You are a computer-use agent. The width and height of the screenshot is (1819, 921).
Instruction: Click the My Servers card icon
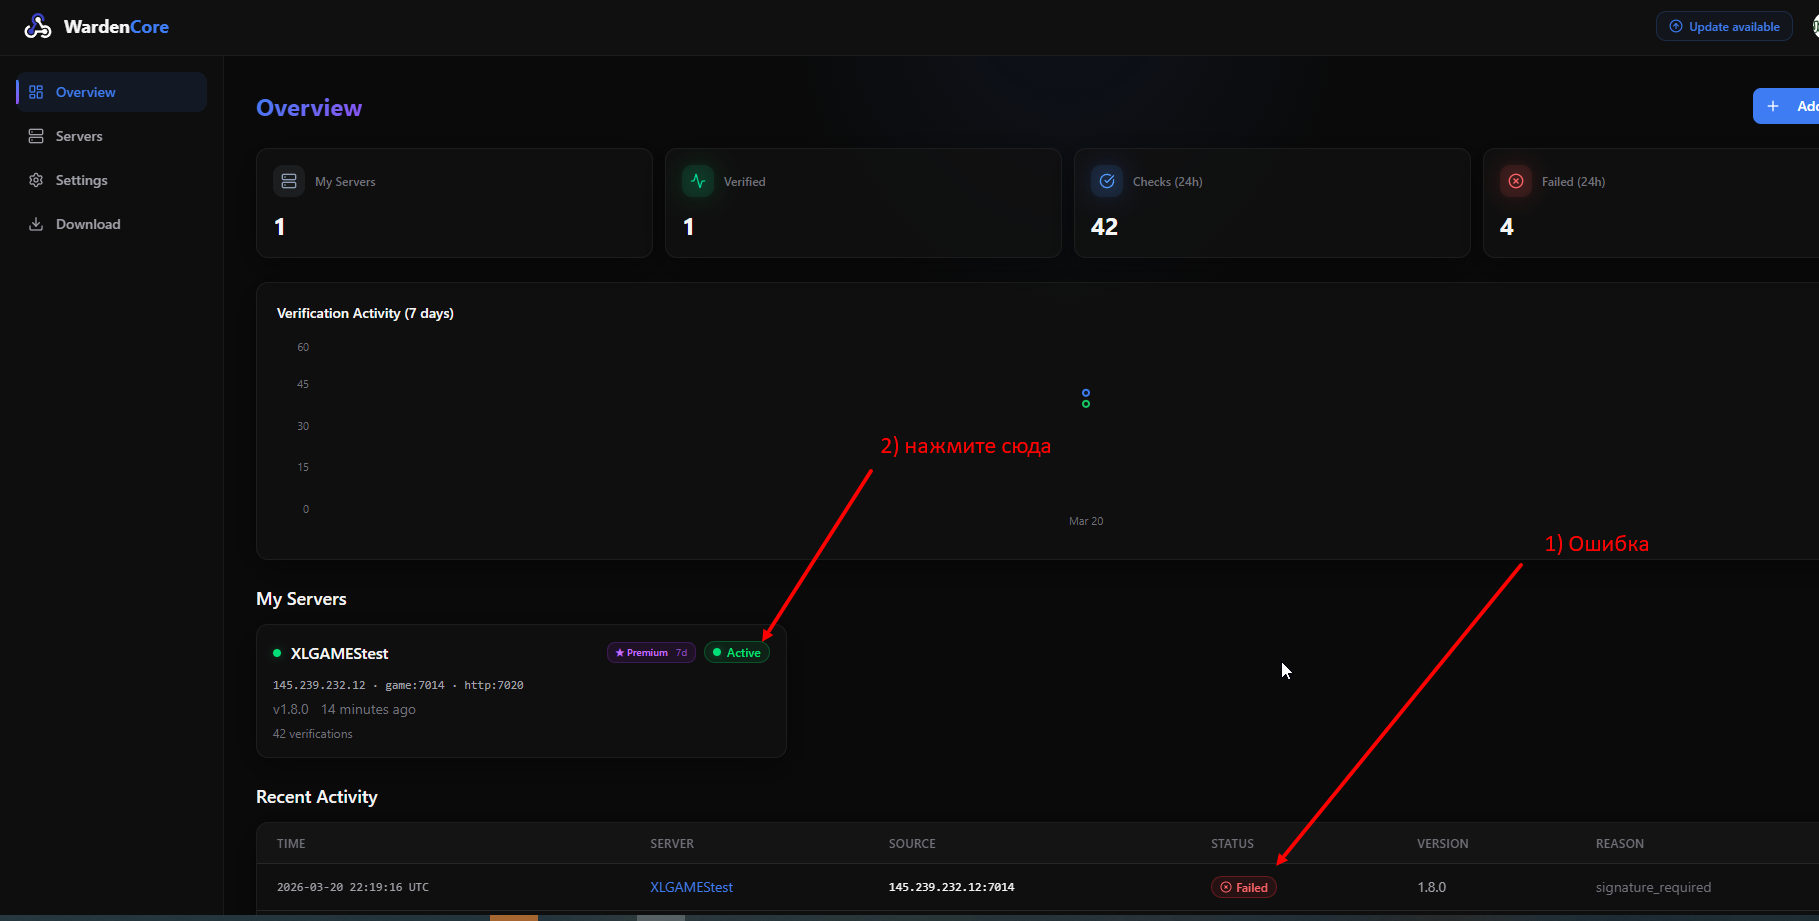pos(289,181)
